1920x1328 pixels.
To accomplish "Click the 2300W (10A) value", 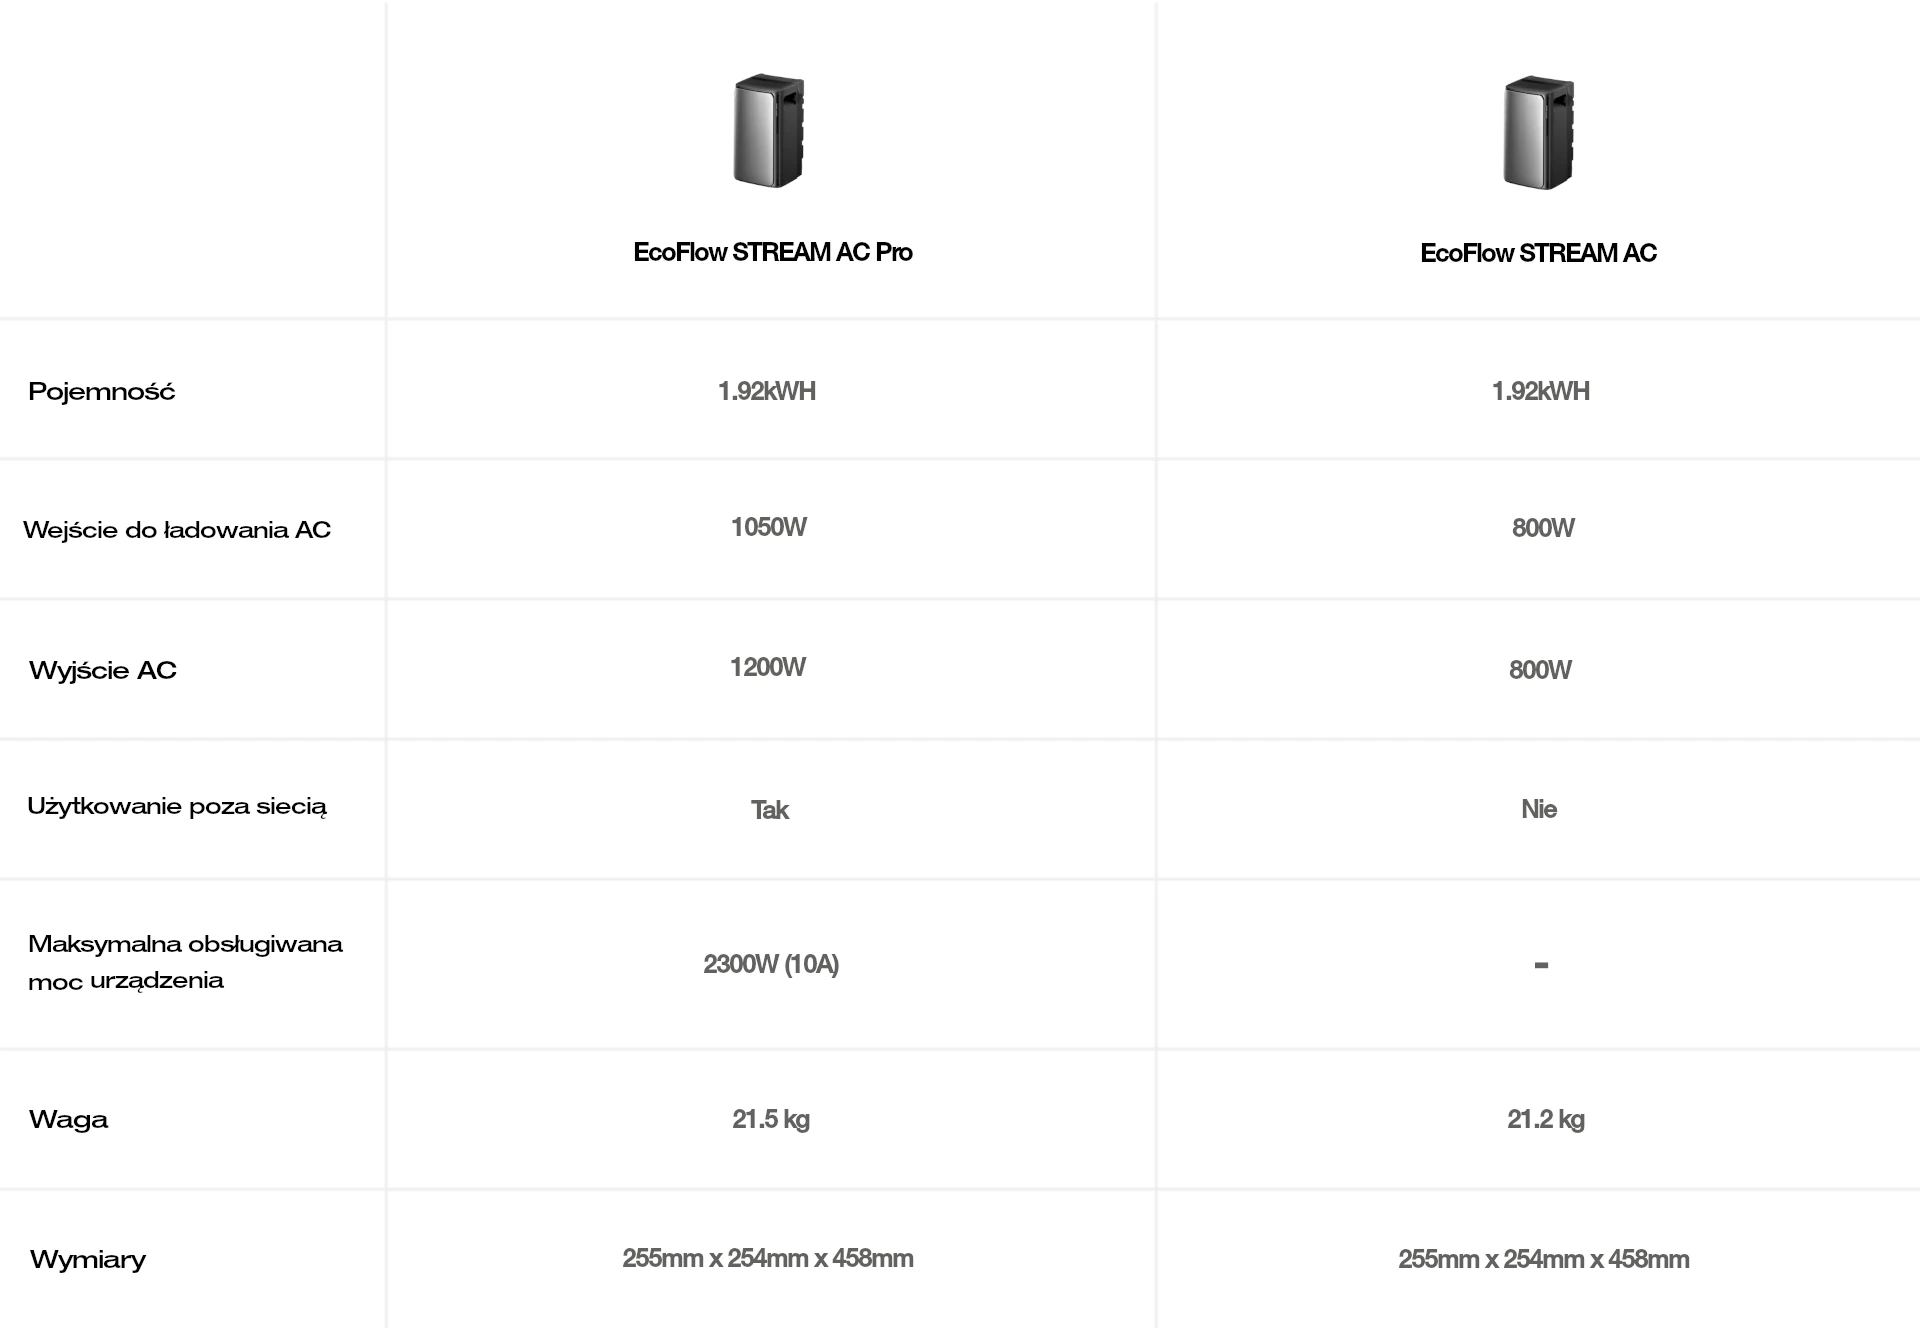I will (x=771, y=964).
